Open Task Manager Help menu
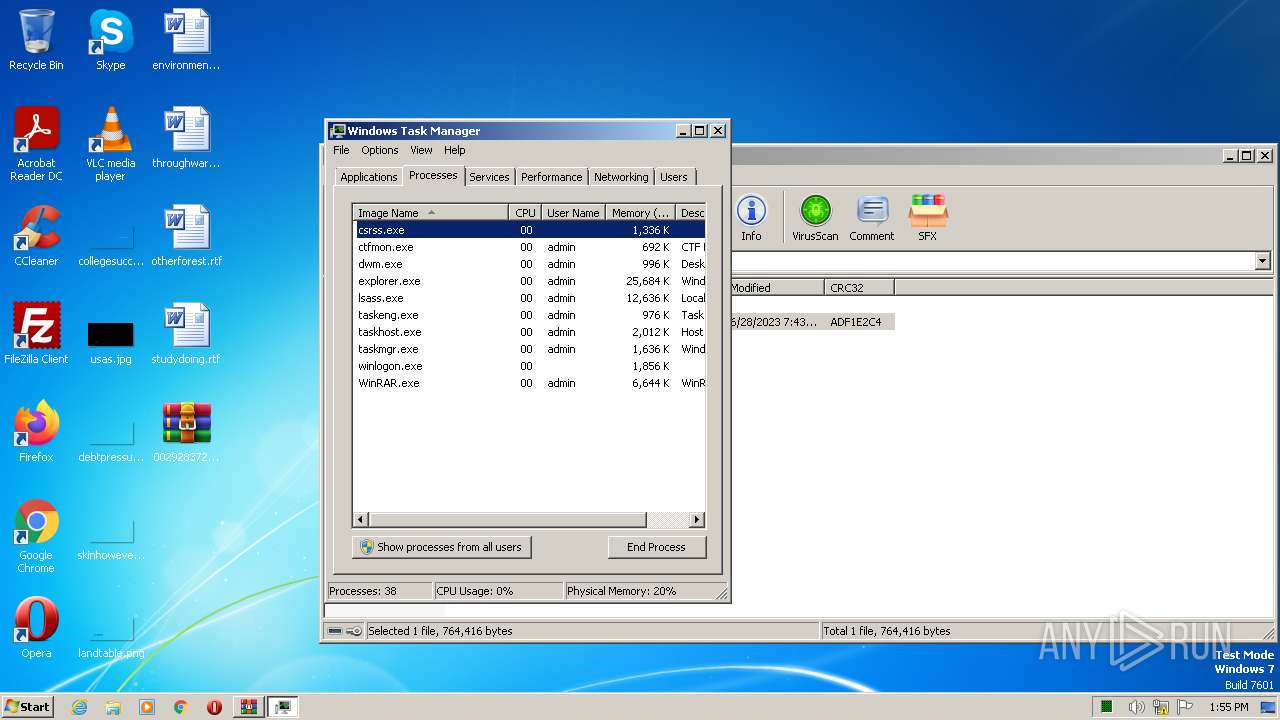 [x=455, y=150]
